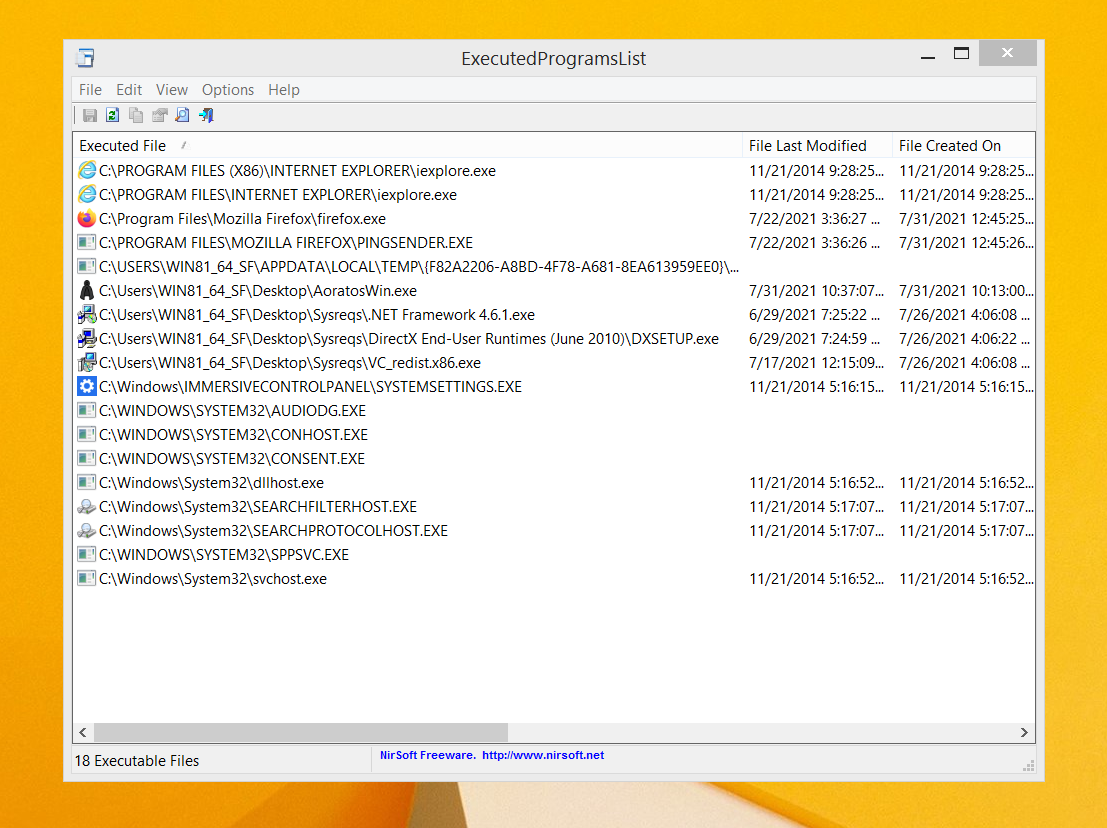Image resolution: width=1107 pixels, height=828 pixels.
Task: Click the Save floppy disk toolbar icon
Action: pyautogui.click(x=90, y=115)
